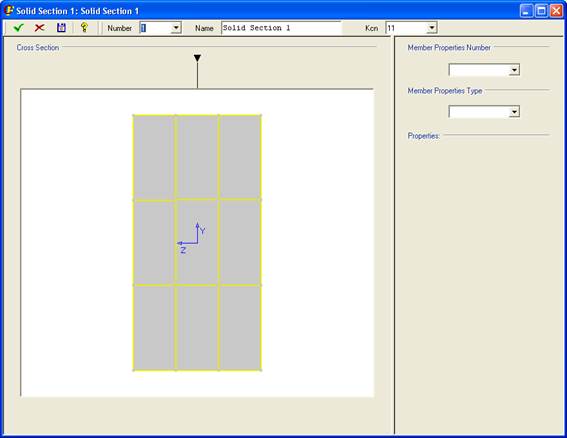Expand the Member Properties Number dropdown
Screen dimensions: 567x438
tap(514, 70)
